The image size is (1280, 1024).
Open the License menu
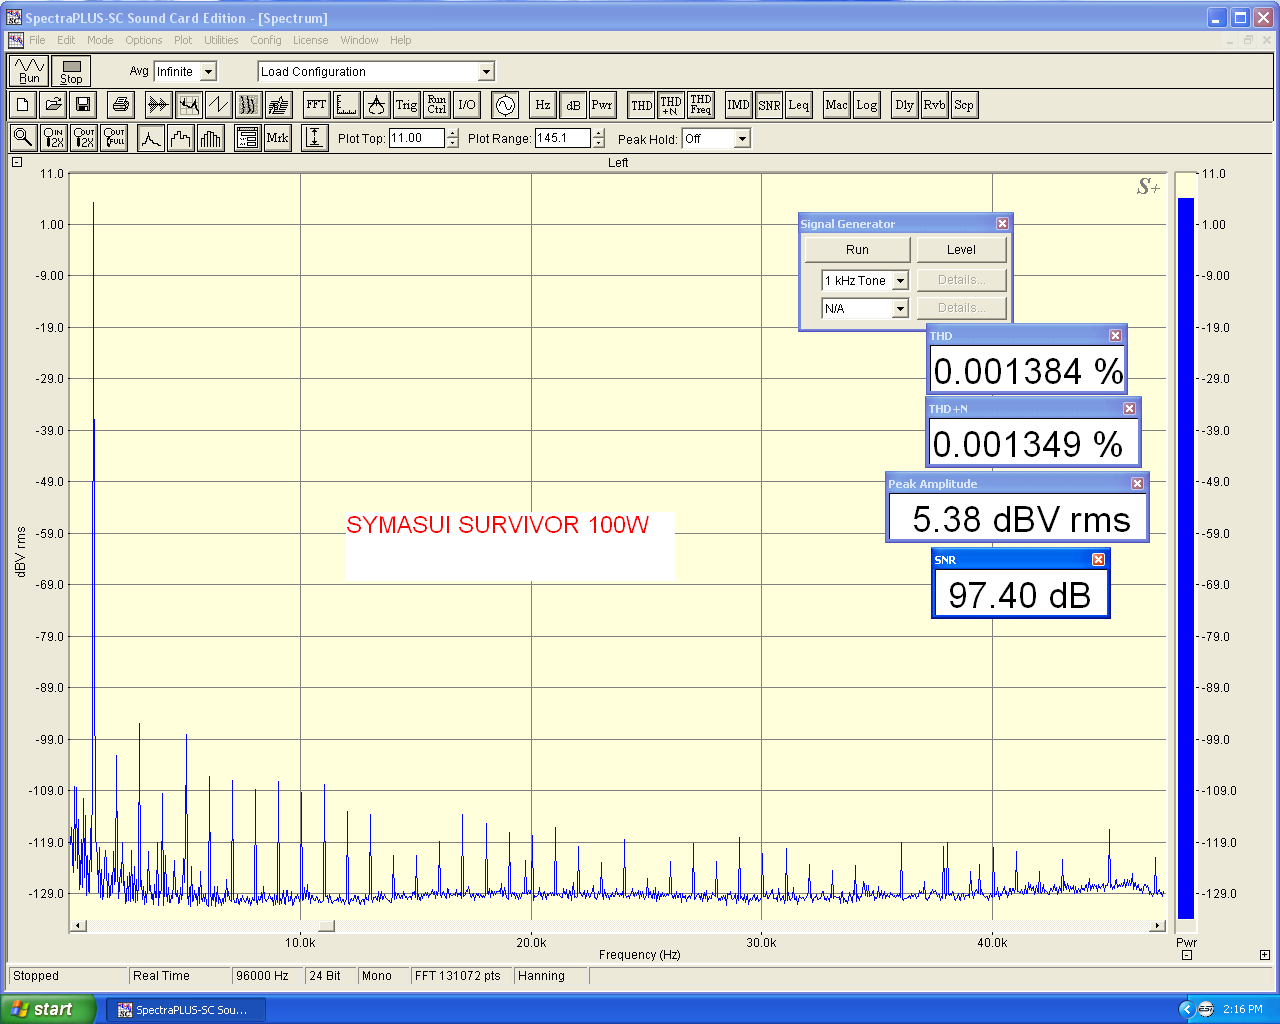pos(310,40)
